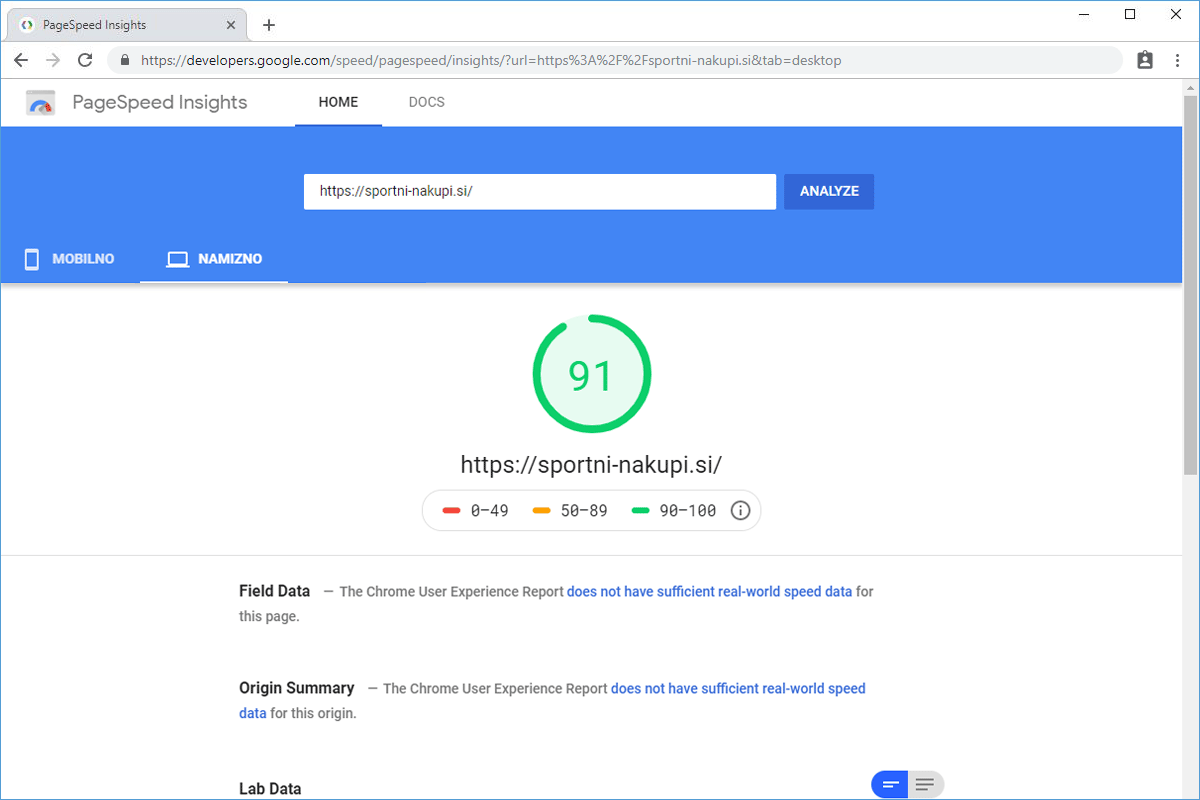Select the NAMIZNO desktop tab
1200x800 pixels.
click(214, 259)
